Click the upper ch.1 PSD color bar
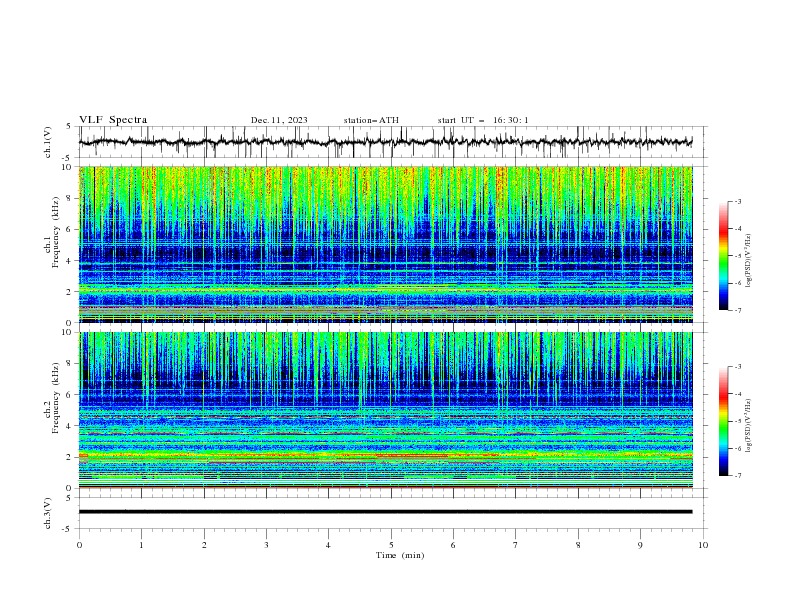792x612 pixels. [723, 256]
